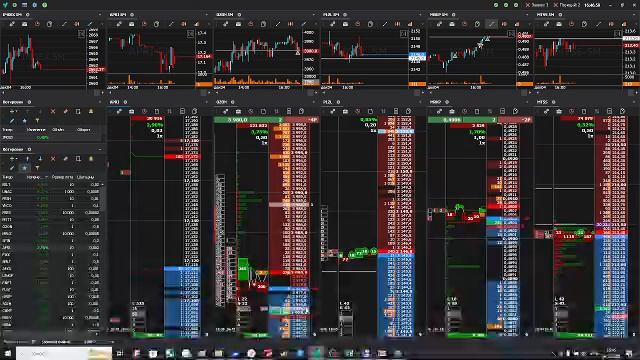Click the briefcase icon in the PLZL order book toolbar
This screenshot has width=640, height=360.
point(345,111)
